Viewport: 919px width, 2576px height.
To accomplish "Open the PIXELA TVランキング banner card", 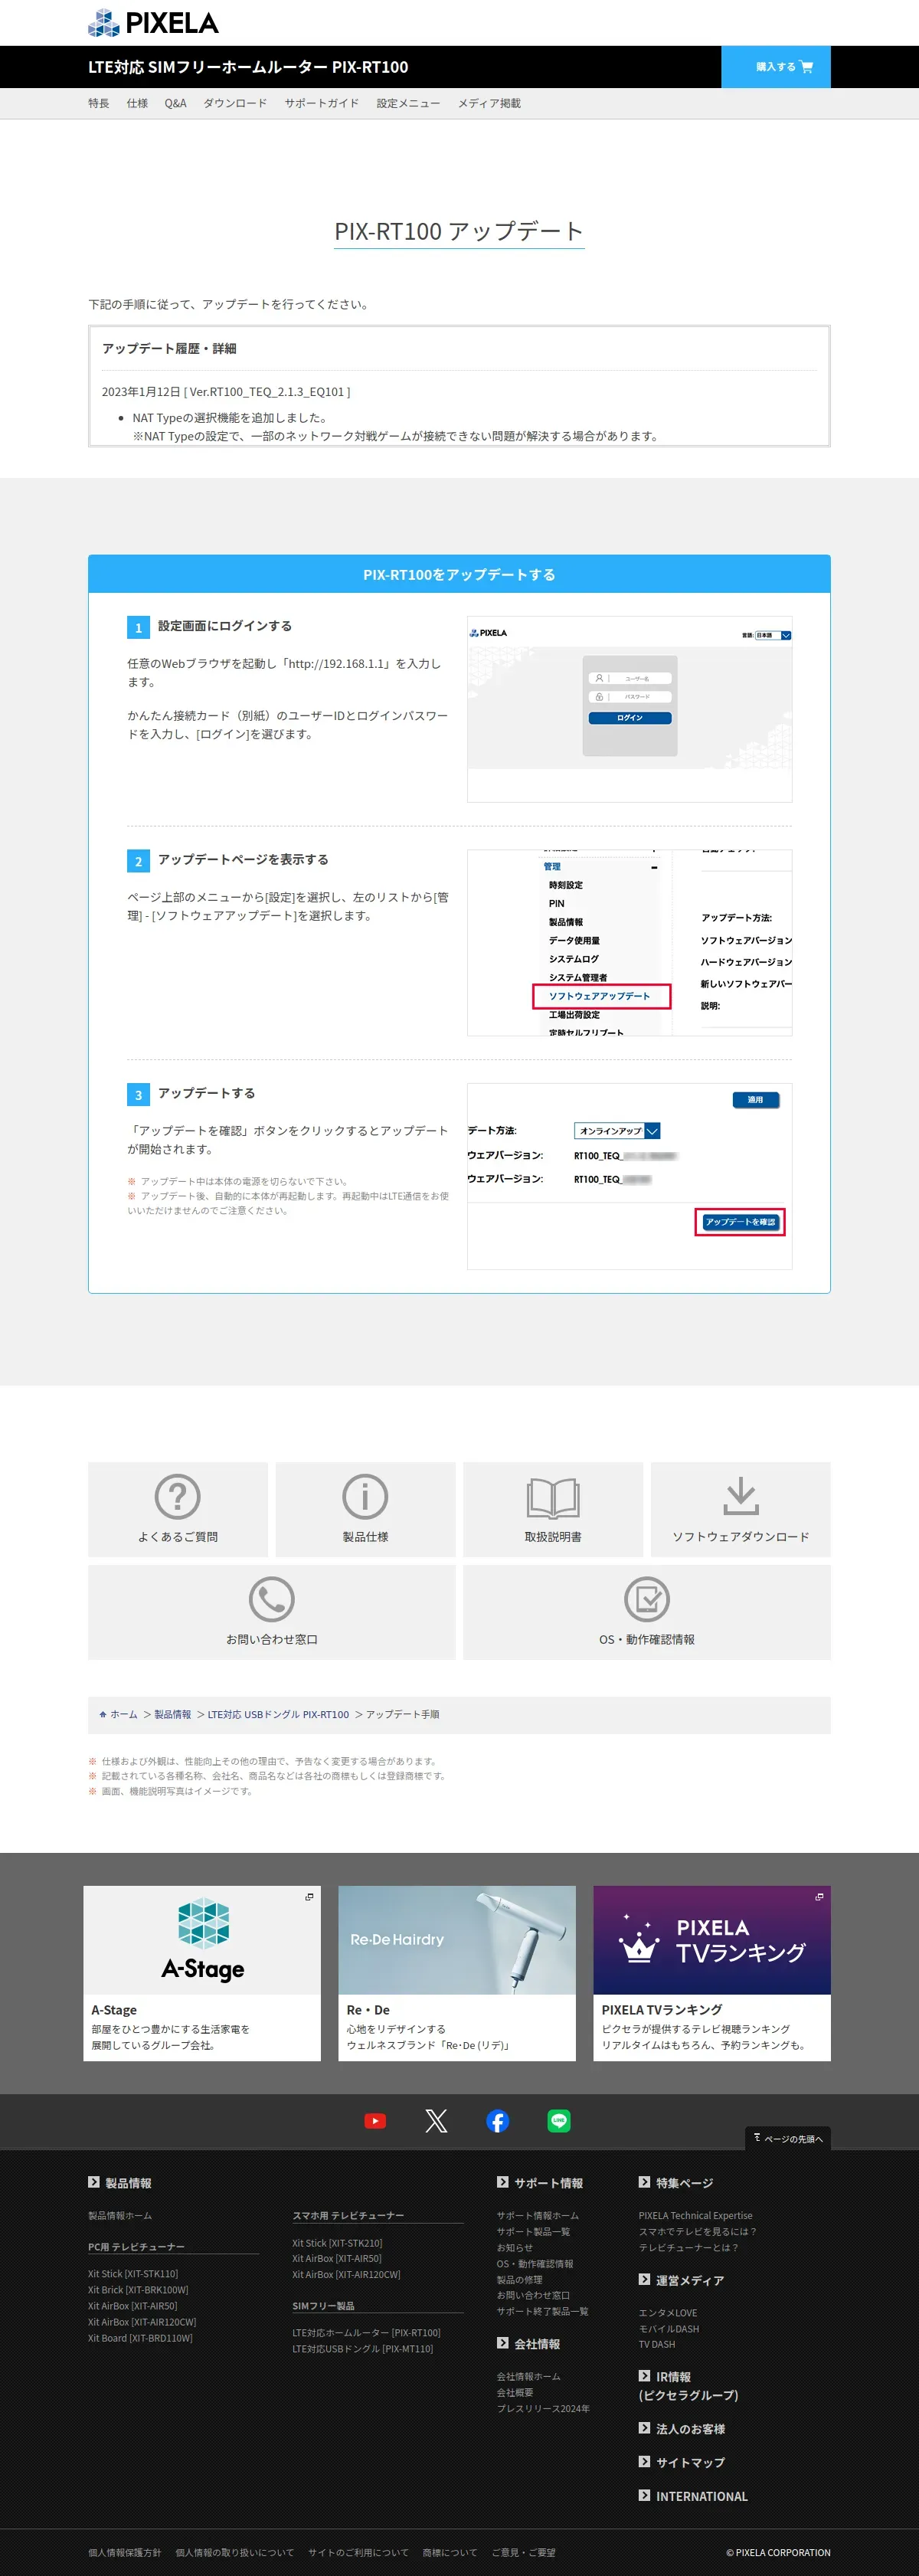I will point(712,1973).
